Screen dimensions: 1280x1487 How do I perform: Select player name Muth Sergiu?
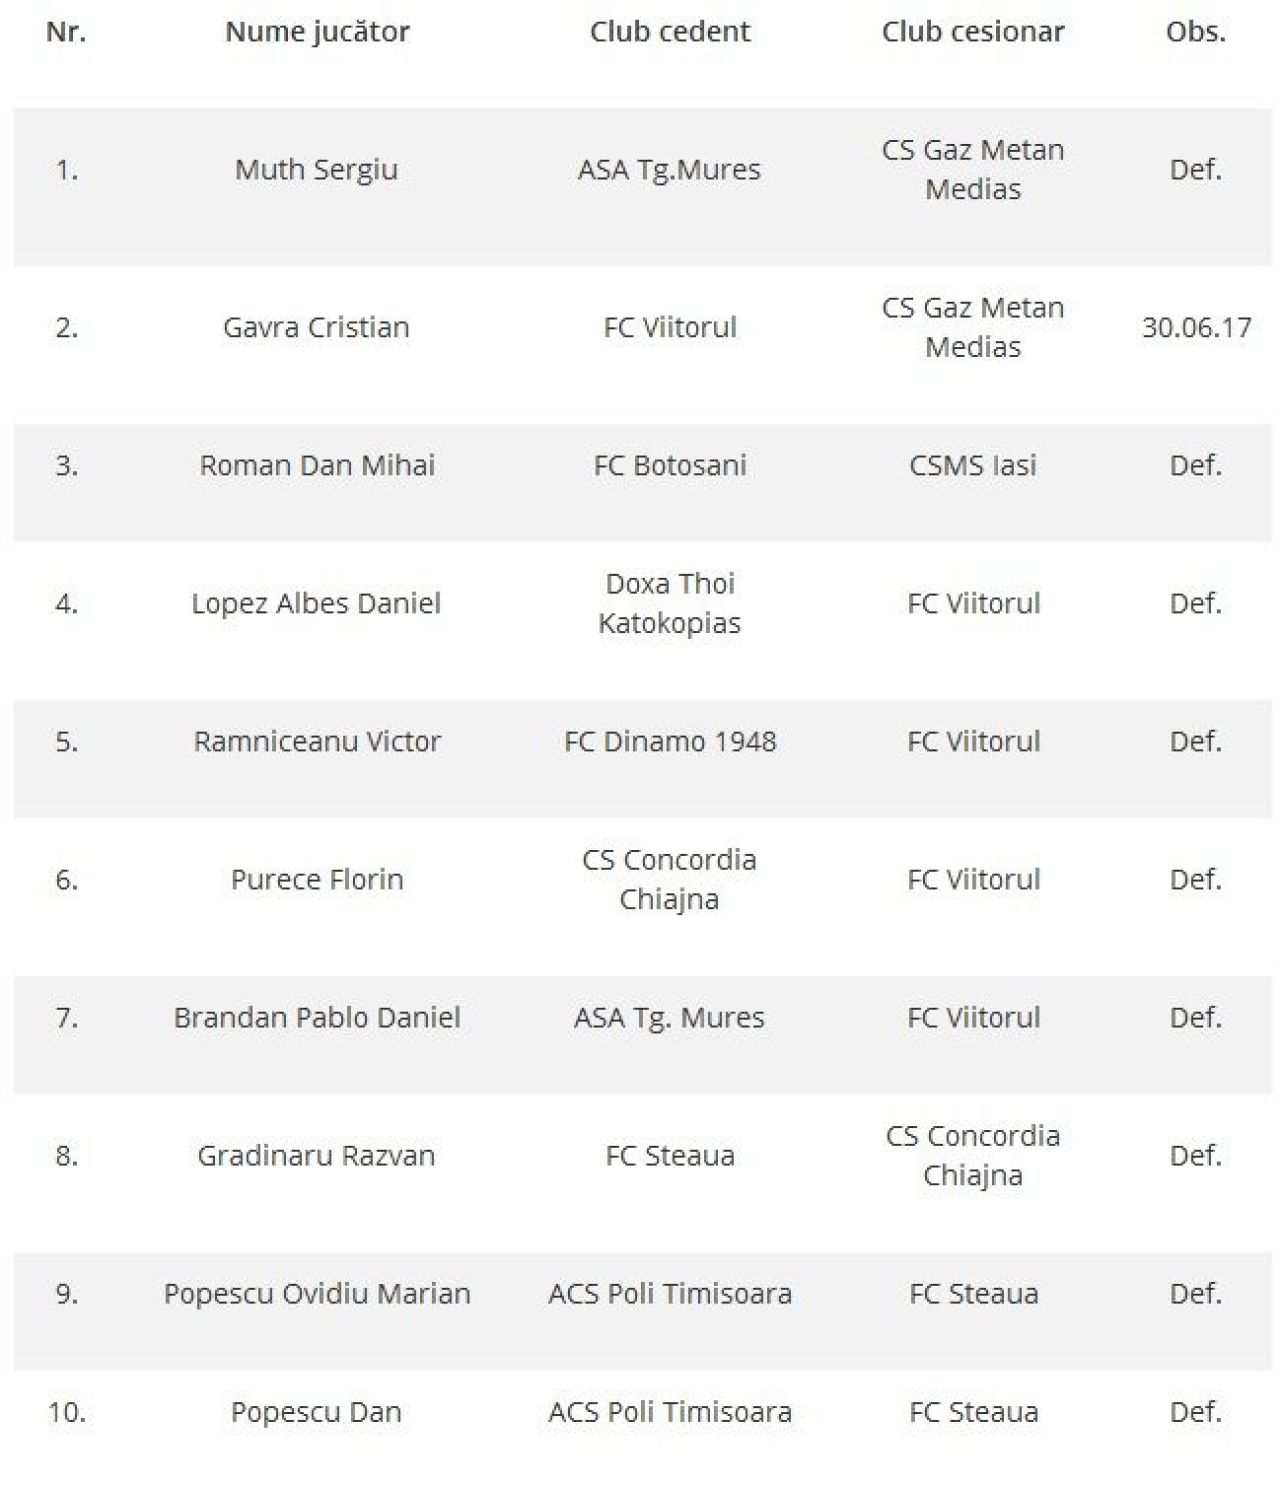pos(316,170)
